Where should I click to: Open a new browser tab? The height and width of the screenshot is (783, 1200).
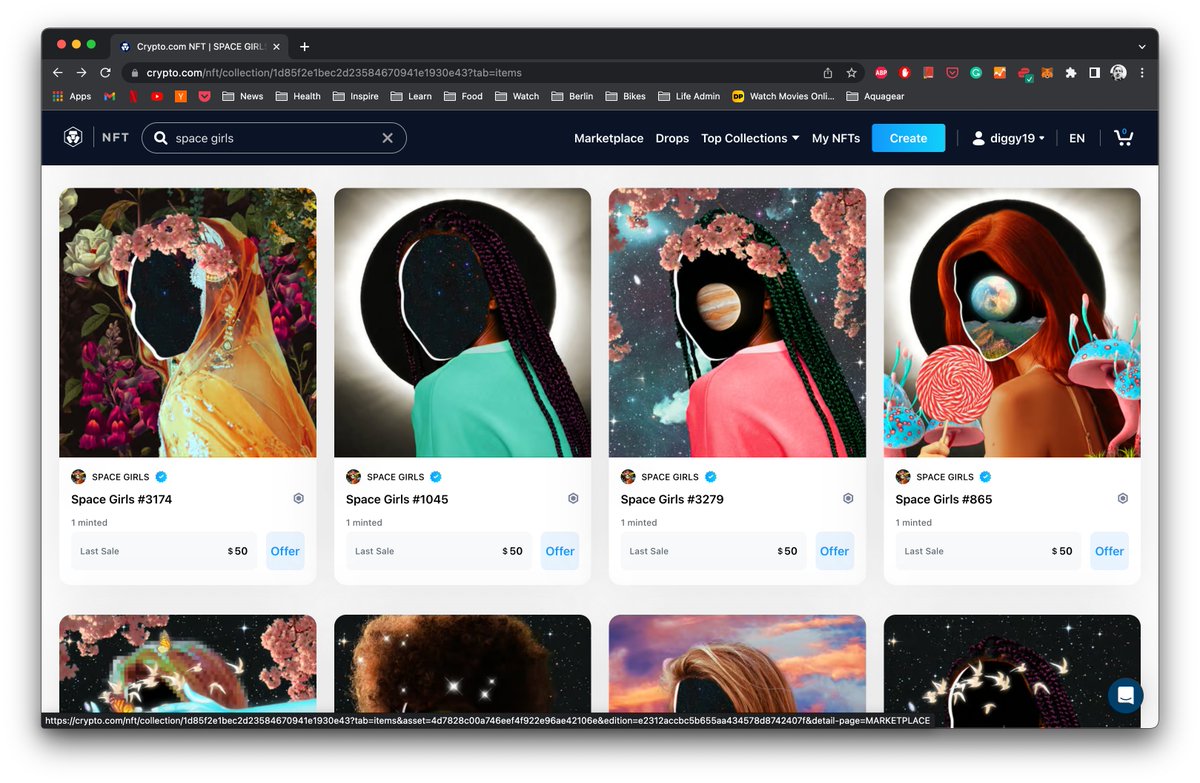pos(305,46)
